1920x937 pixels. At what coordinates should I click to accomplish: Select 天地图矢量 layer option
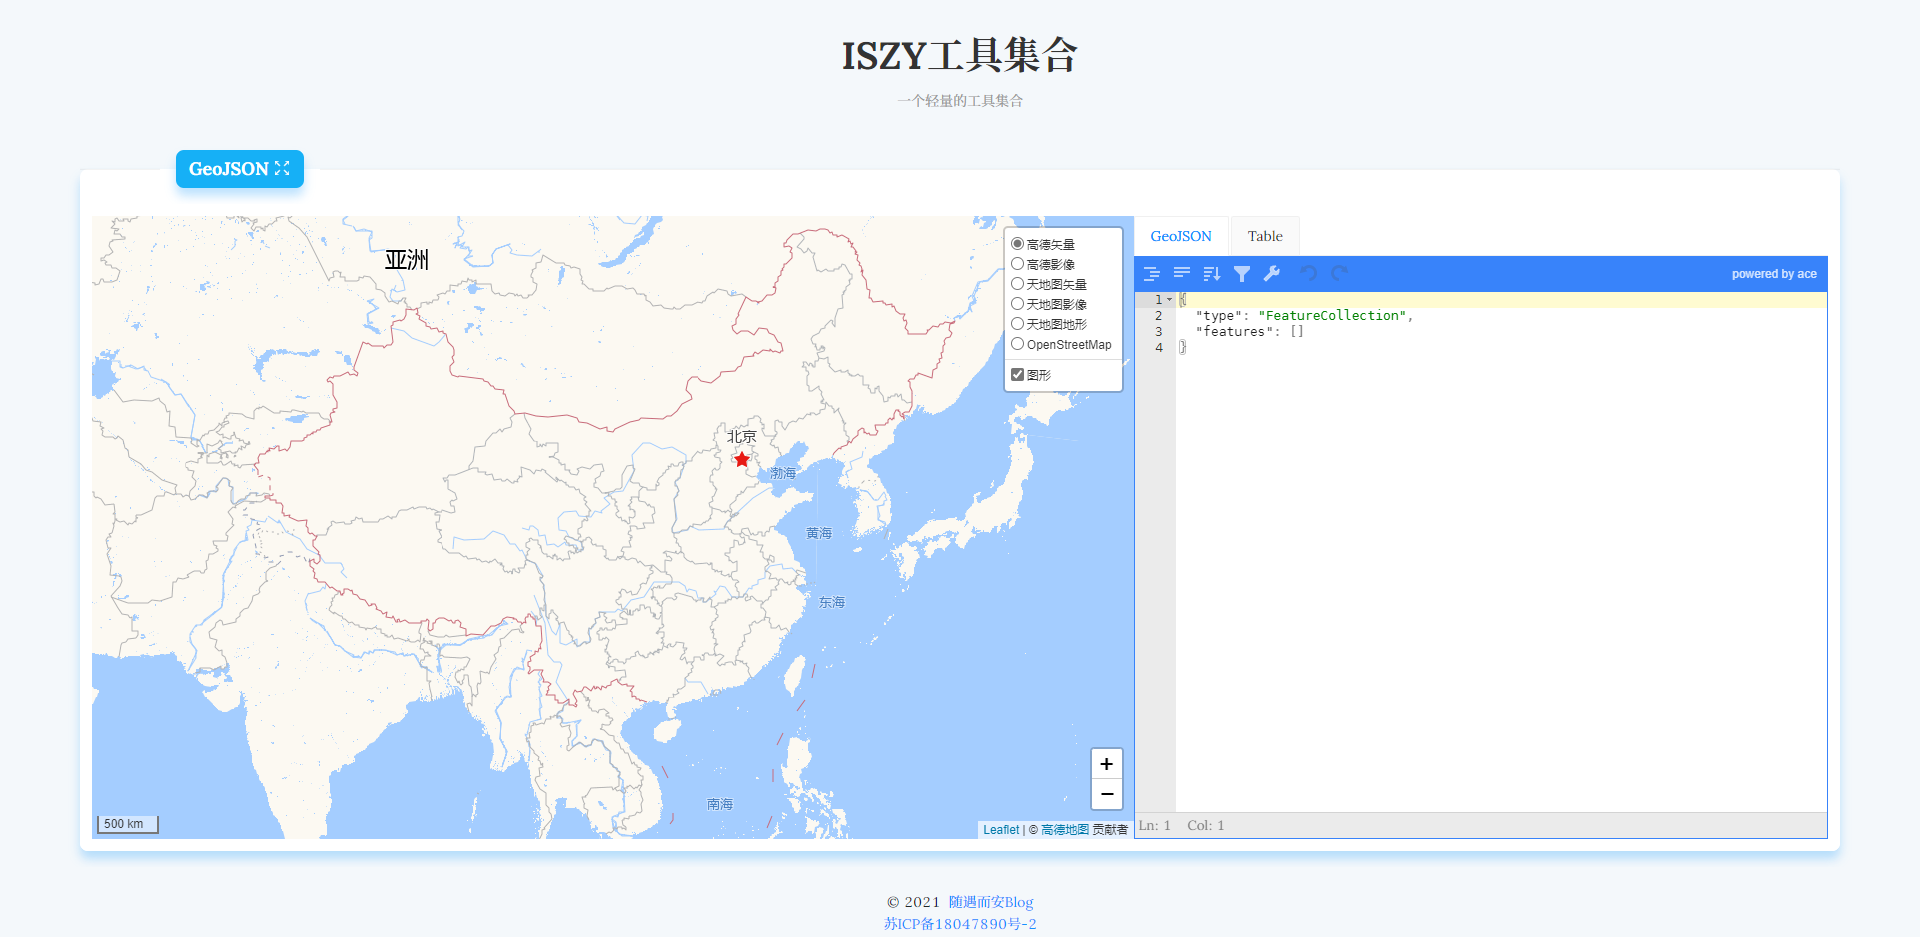point(1017,284)
